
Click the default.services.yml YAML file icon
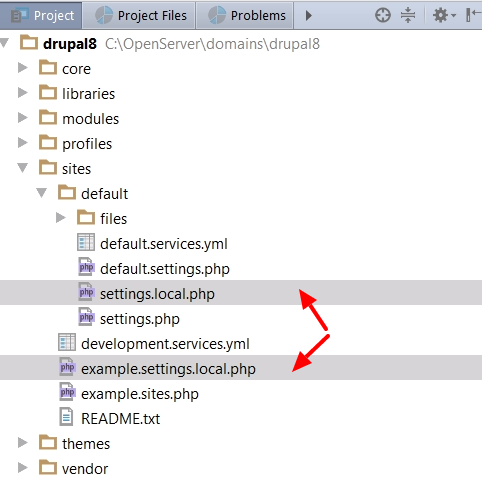tap(86, 242)
